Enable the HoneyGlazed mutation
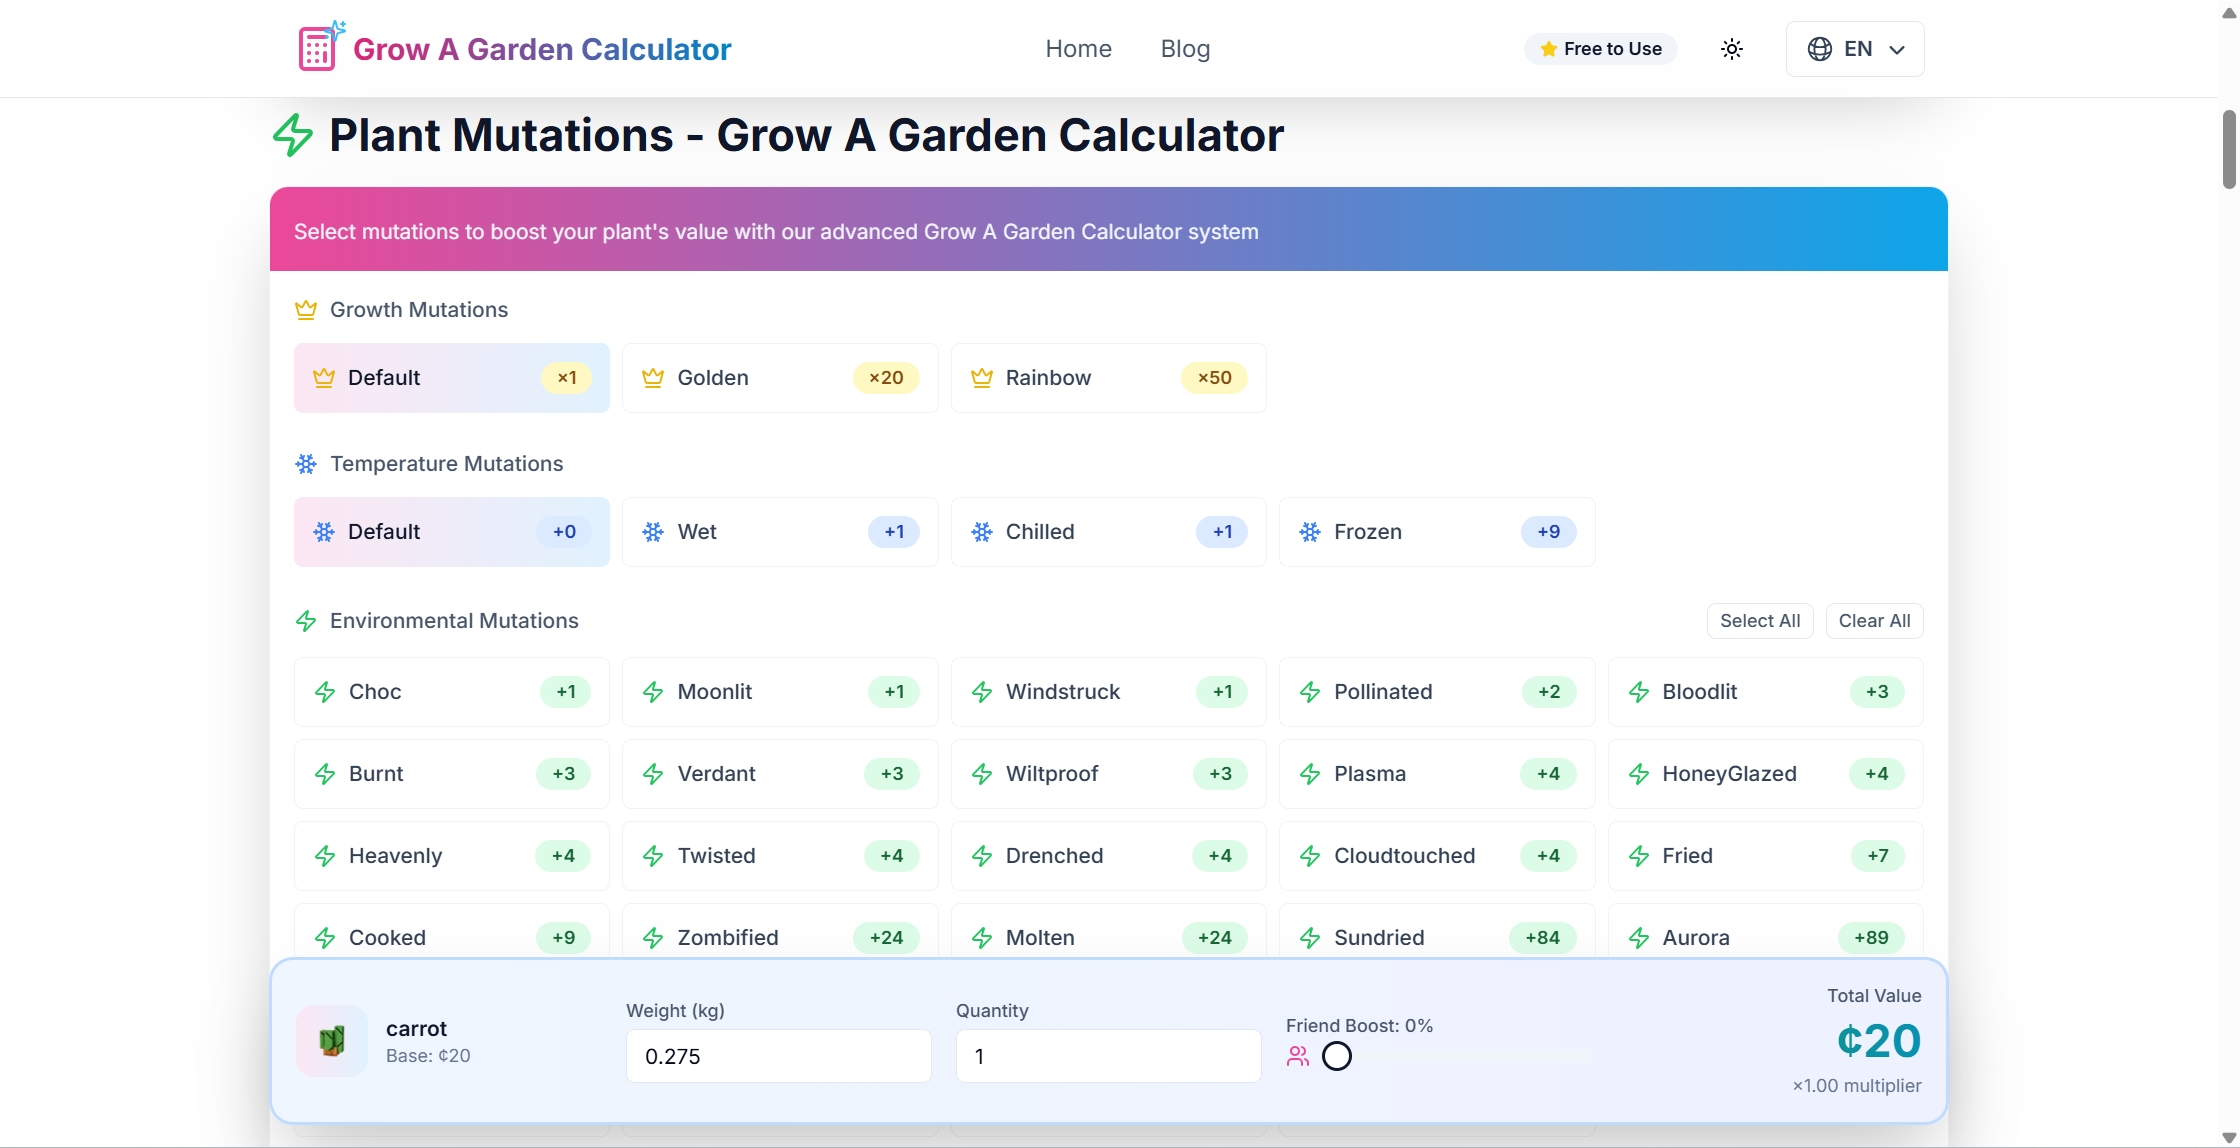Screen dimensions: 2240x1148 (1766, 774)
